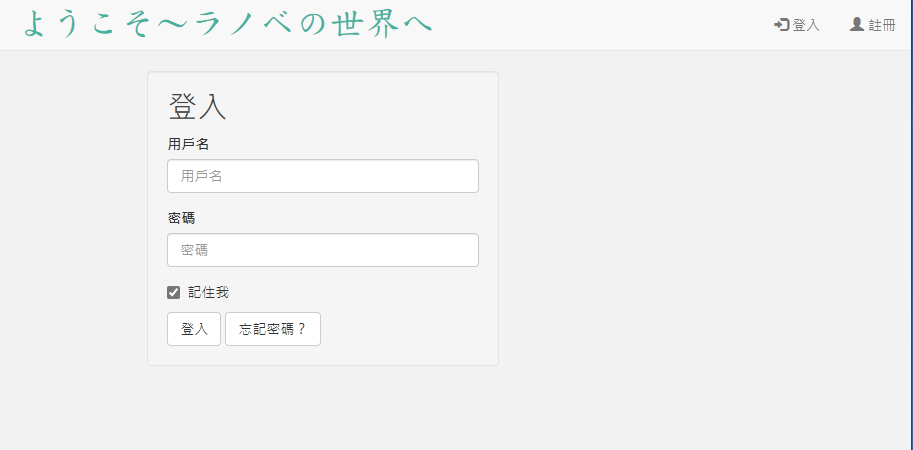
Task: Click the へ character at title end
Action: [x=417, y=24]
